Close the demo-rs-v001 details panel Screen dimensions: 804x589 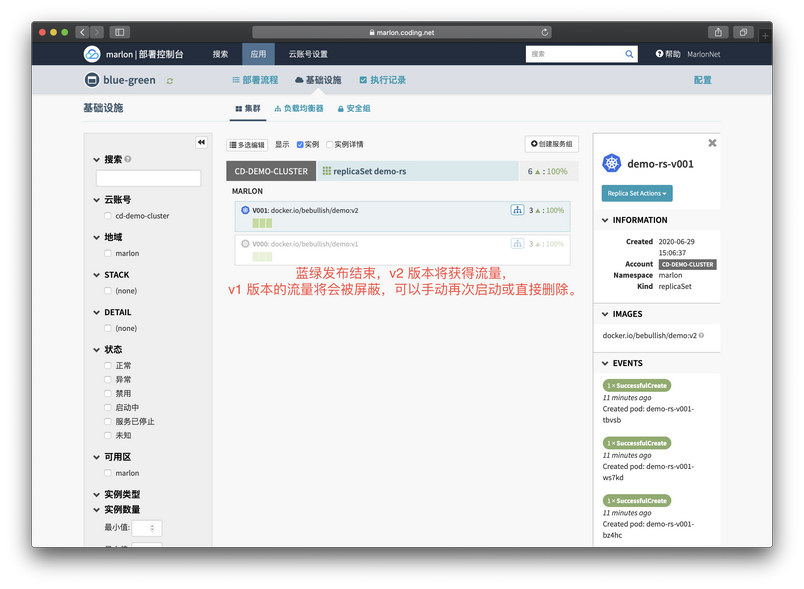(x=712, y=143)
